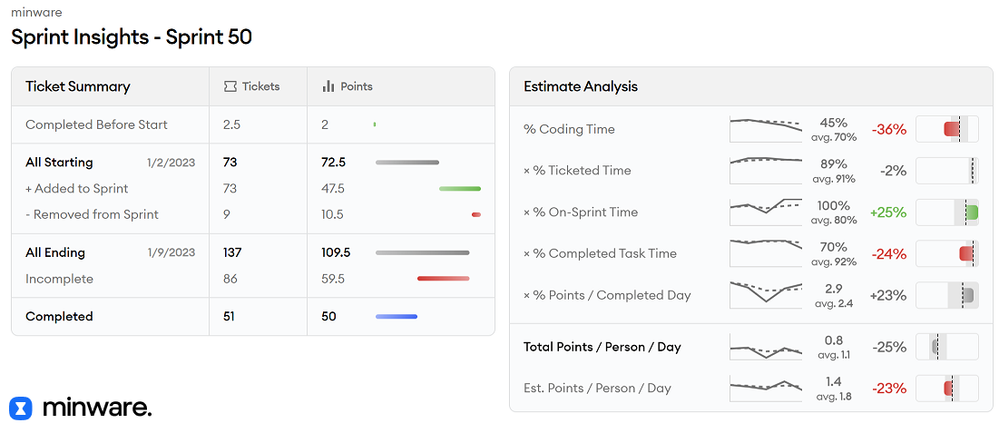
Task: Click the 100% avg. 80% on-sprint value
Action: (x=833, y=211)
